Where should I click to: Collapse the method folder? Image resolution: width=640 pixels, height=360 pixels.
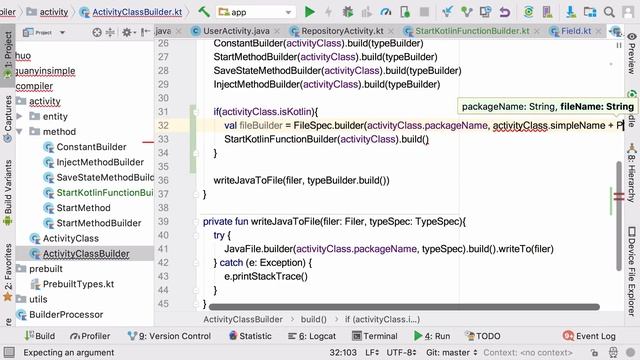pos(19,131)
